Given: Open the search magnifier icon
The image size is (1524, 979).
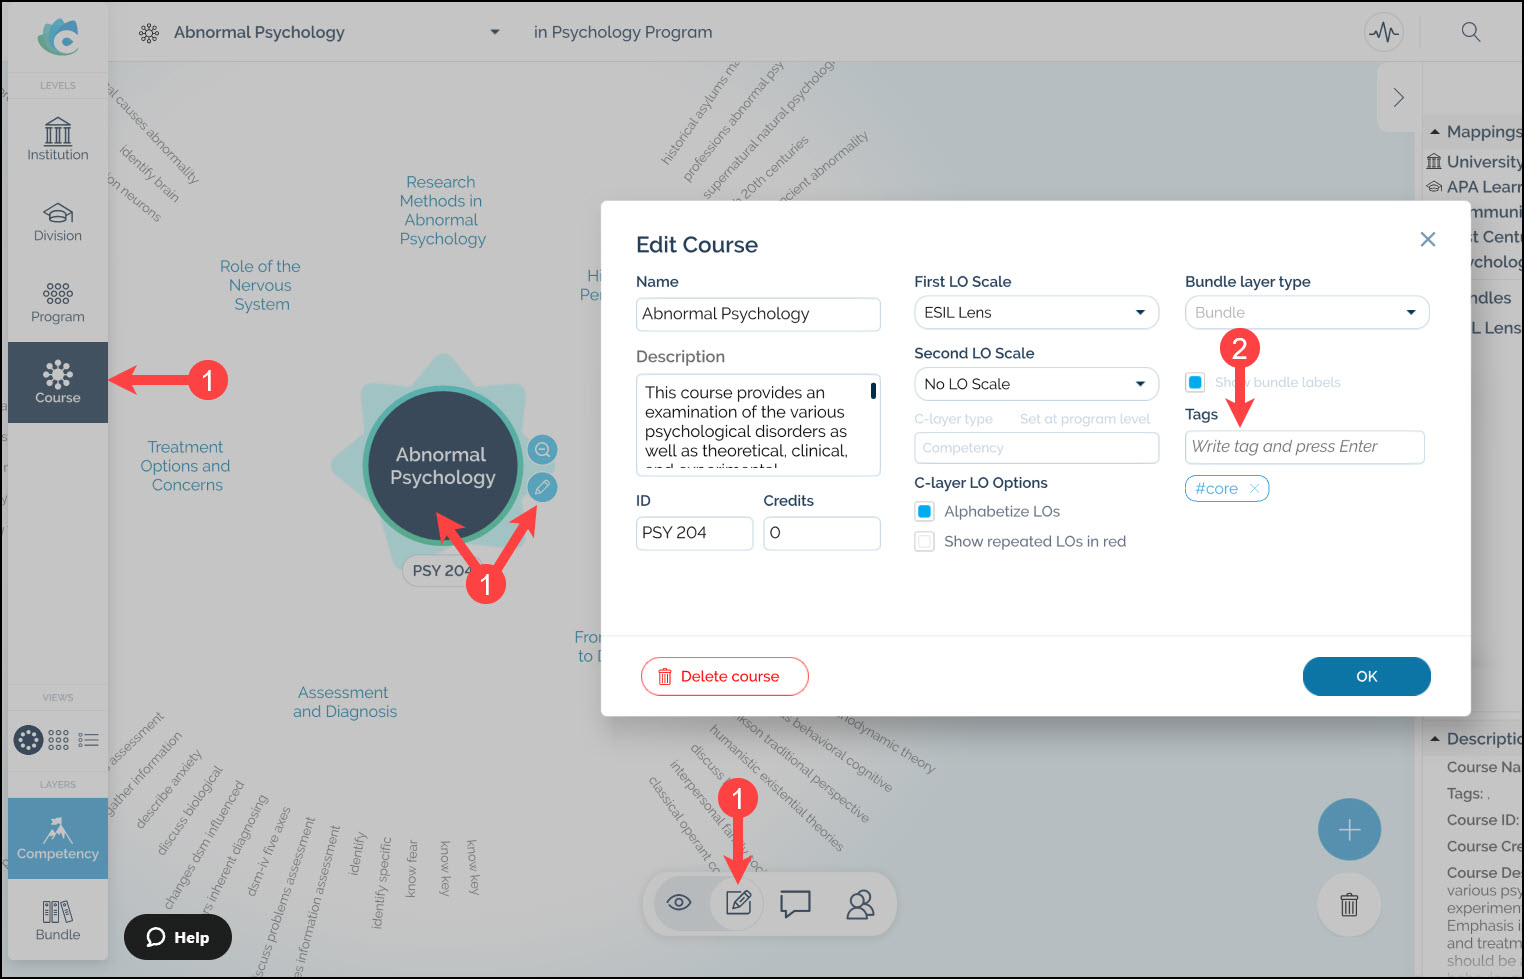Looking at the screenshot, I should click(1470, 32).
